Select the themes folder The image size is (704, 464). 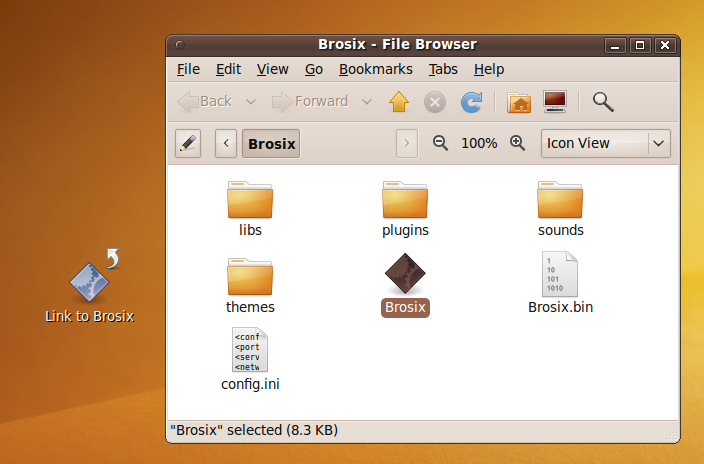click(x=250, y=286)
